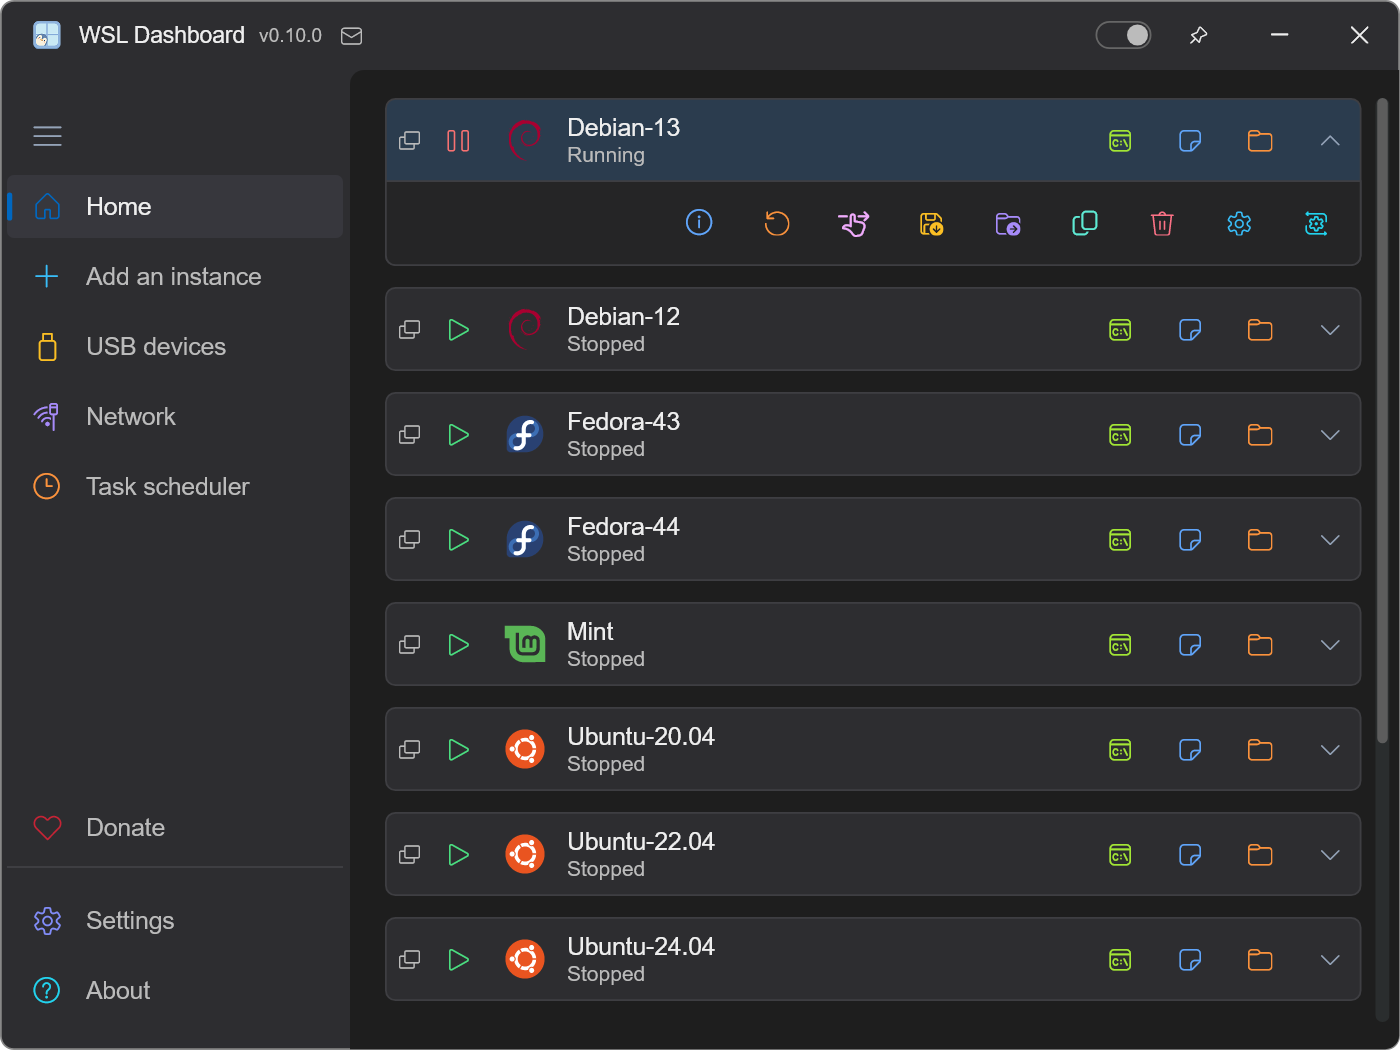The image size is (1400, 1050).
Task: Open Add an instance in the sidebar
Action: click(x=175, y=276)
